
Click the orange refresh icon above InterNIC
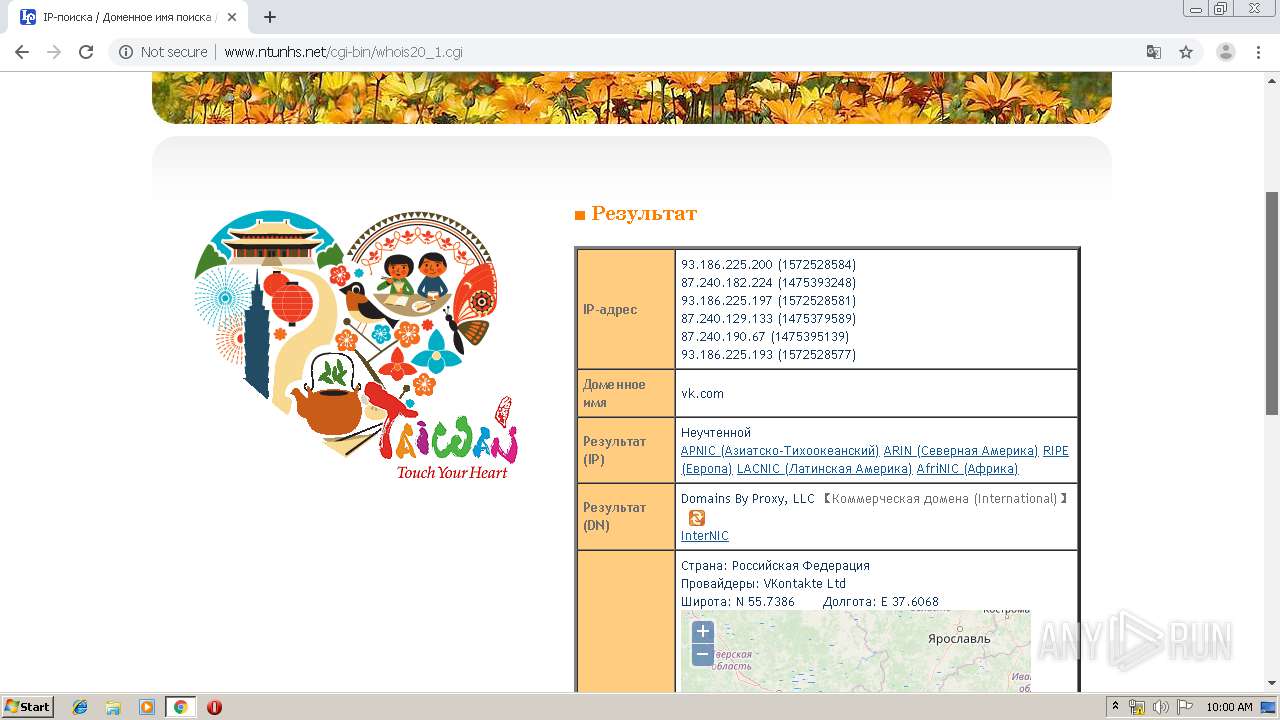tap(697, 517)
